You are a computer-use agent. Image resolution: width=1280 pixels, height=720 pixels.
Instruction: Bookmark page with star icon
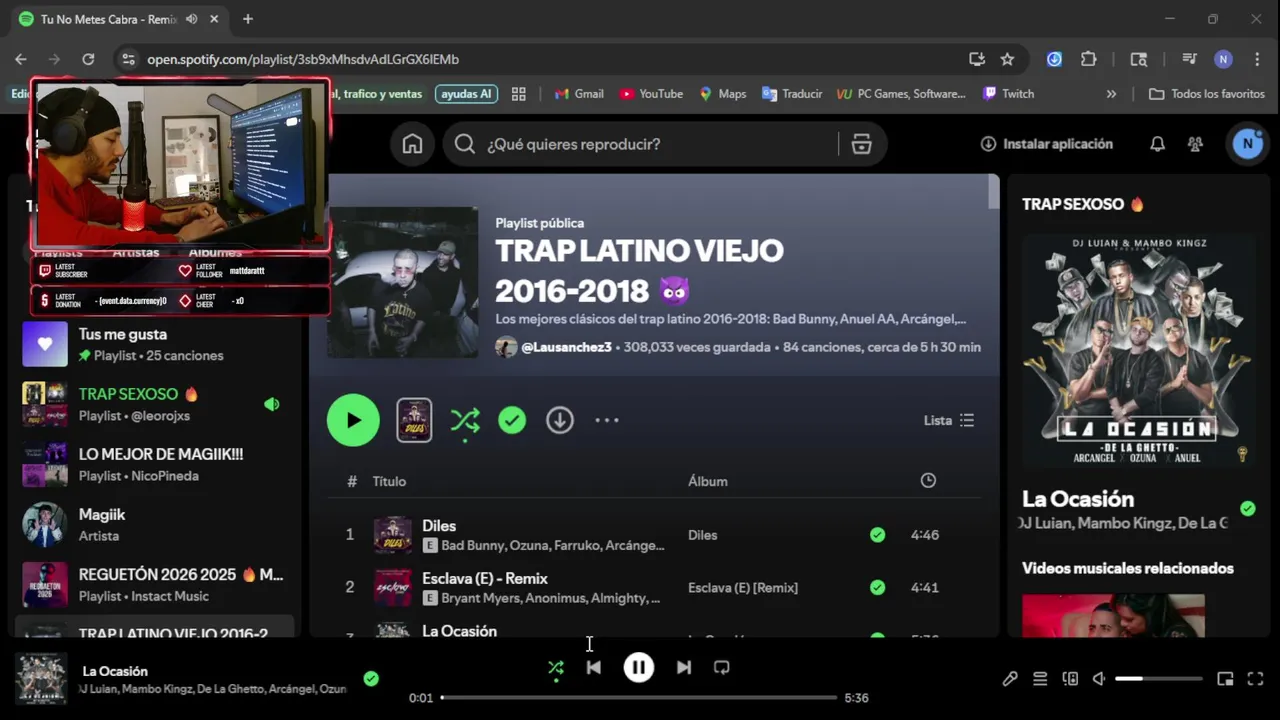click(1007, 59)
